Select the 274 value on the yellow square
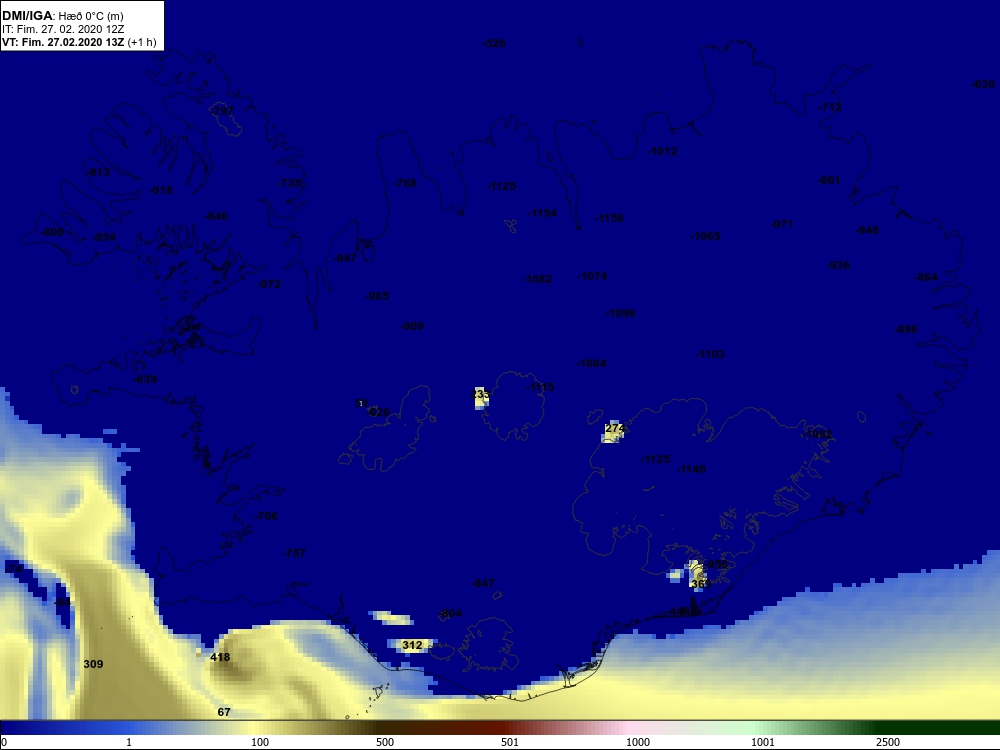The height and width of the screenshot is (750, 1000). (614, 428)
